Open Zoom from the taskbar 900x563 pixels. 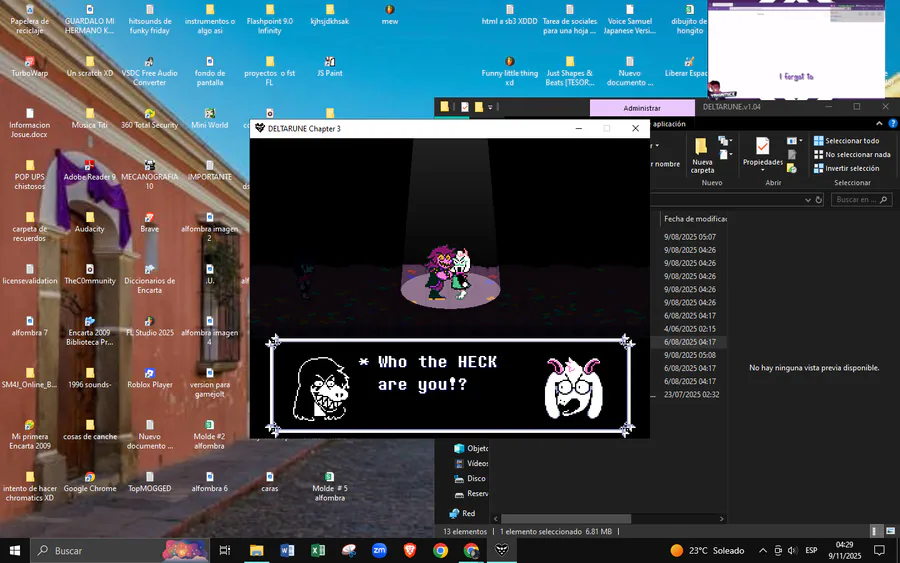tap(379, 550)
